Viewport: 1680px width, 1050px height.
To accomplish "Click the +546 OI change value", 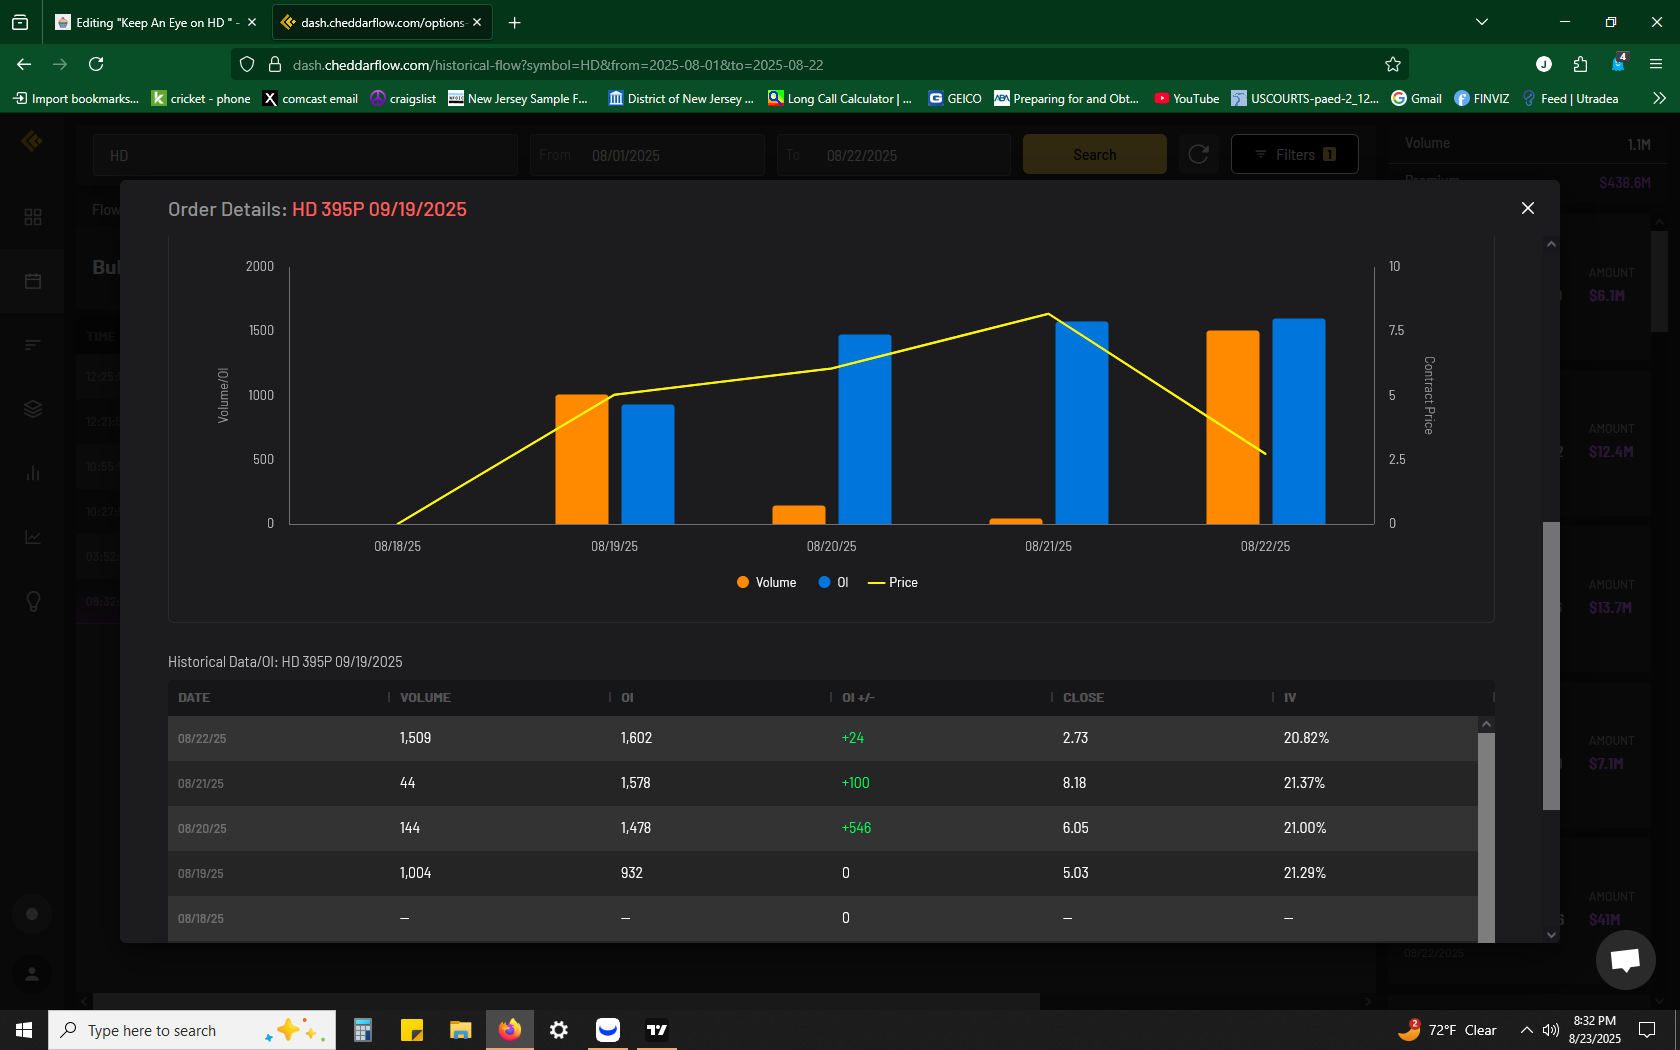I will (x=856, y=828).
